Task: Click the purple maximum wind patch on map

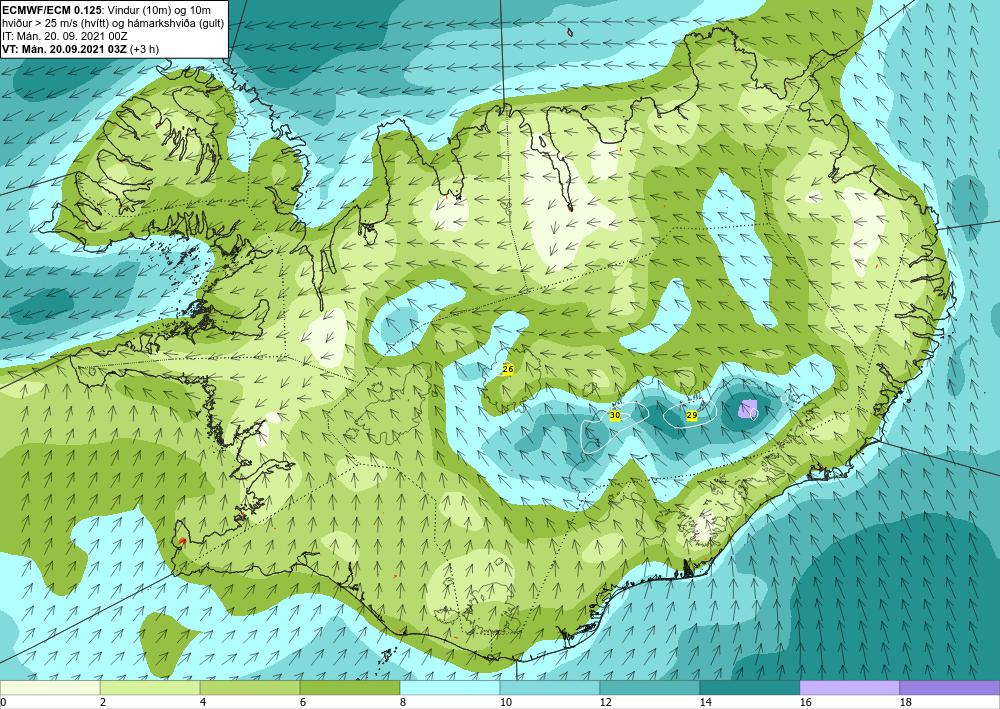Action: coord(747,409)
